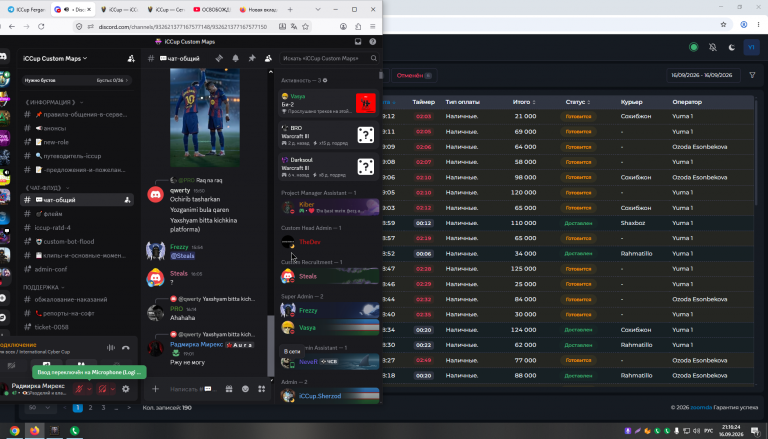The image size is (768, 439).
Task: Click the football players image in chat
Action: 205,118
